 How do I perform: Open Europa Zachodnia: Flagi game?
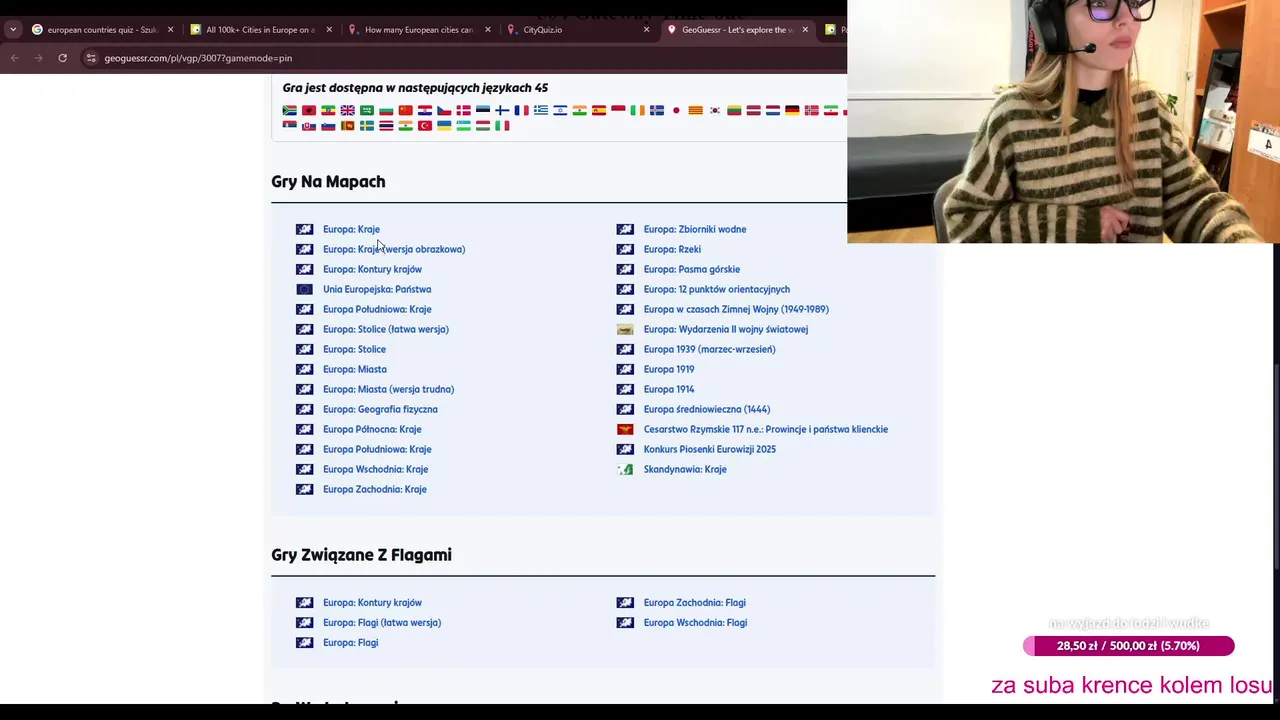click(695, 602)
